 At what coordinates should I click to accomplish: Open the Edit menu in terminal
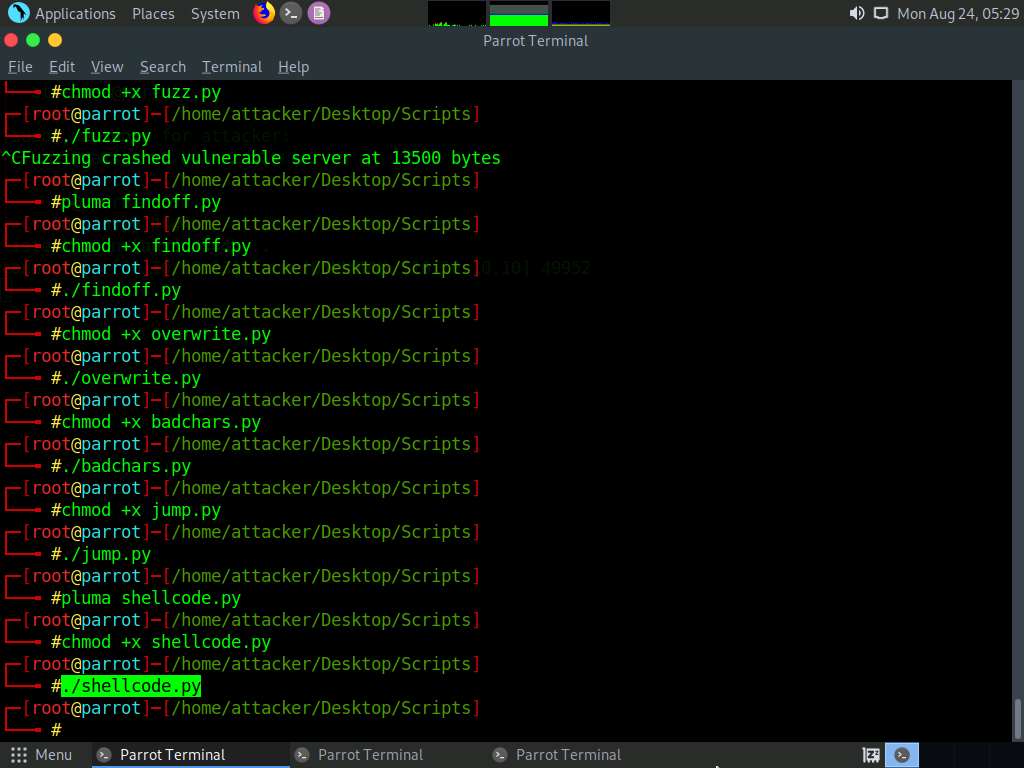point(62,67)
